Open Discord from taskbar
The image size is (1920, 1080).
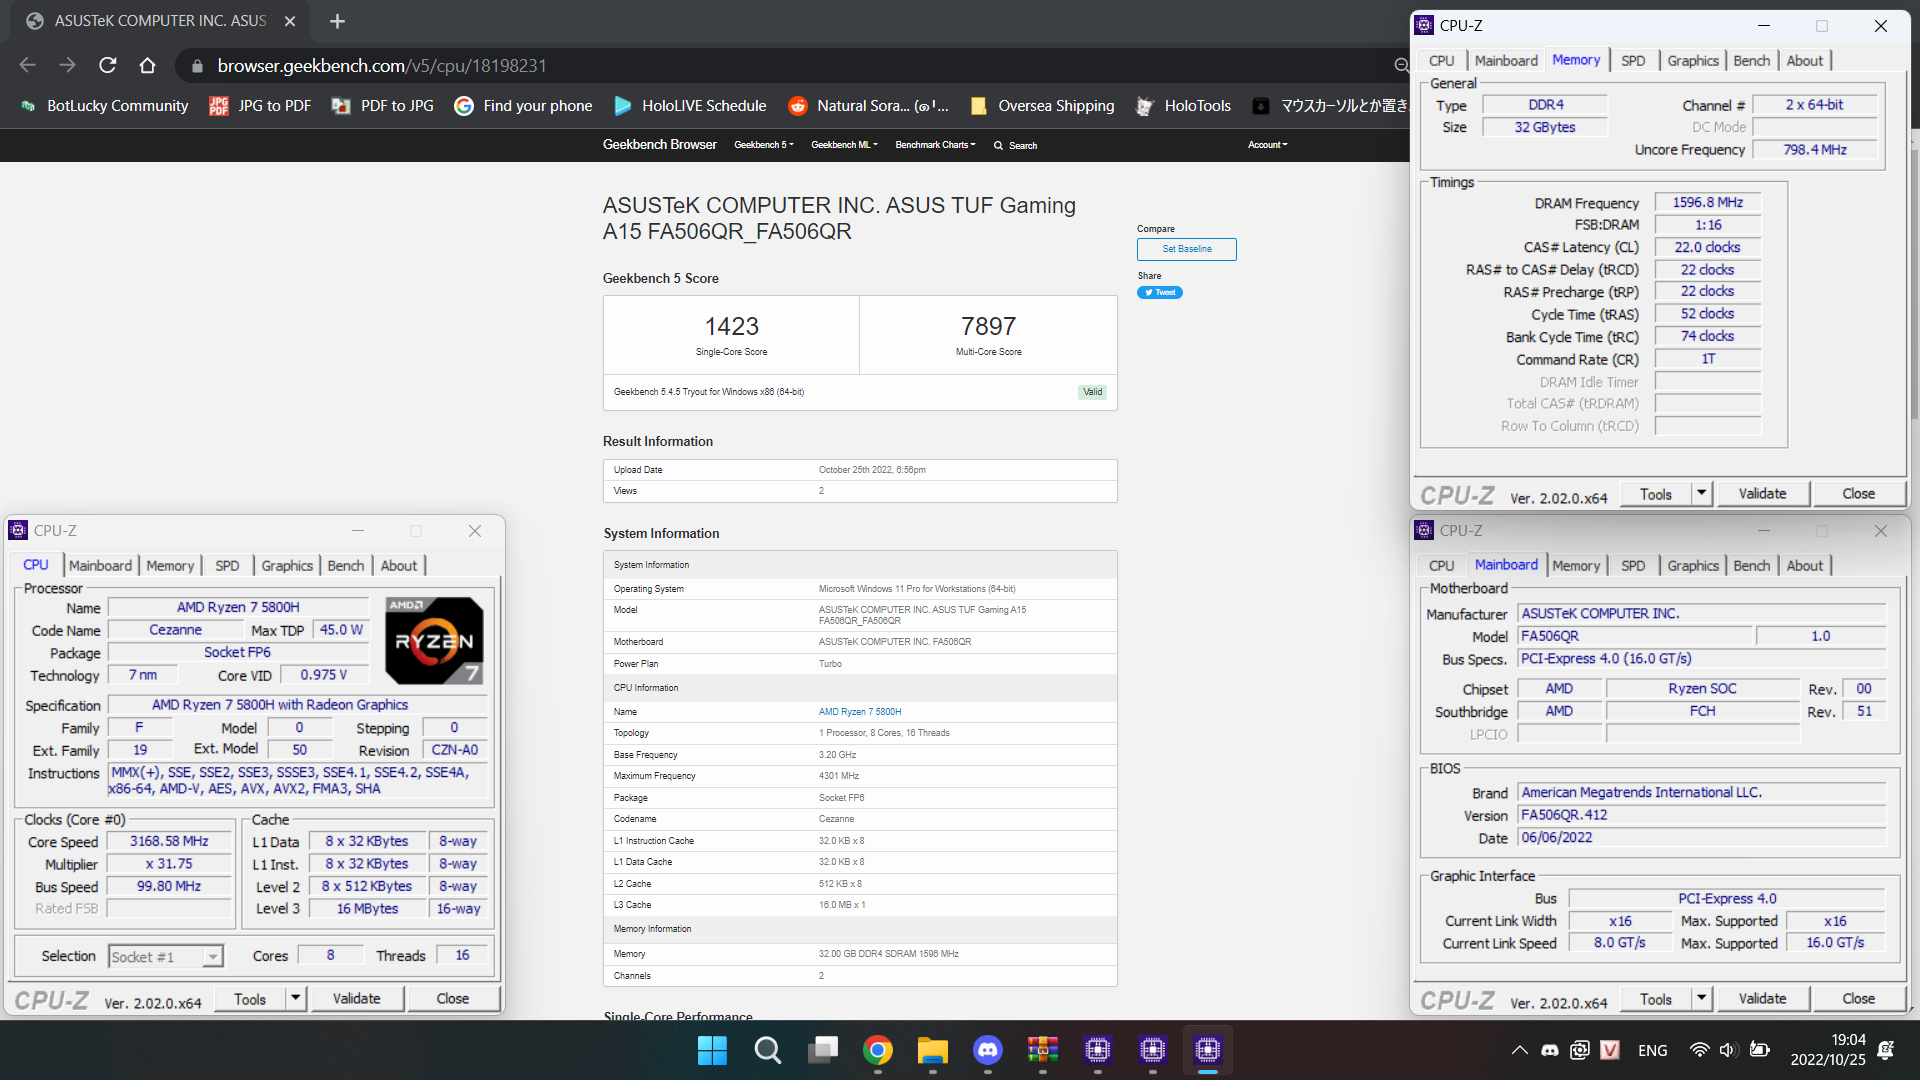pyautogui.click(x=987, y=1050)
